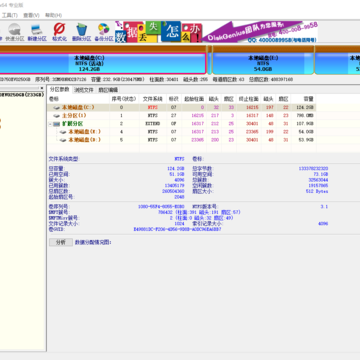
Task: Click the drive icon beside 本地磁盘(C:) row
Action: (x=57, y=108)
